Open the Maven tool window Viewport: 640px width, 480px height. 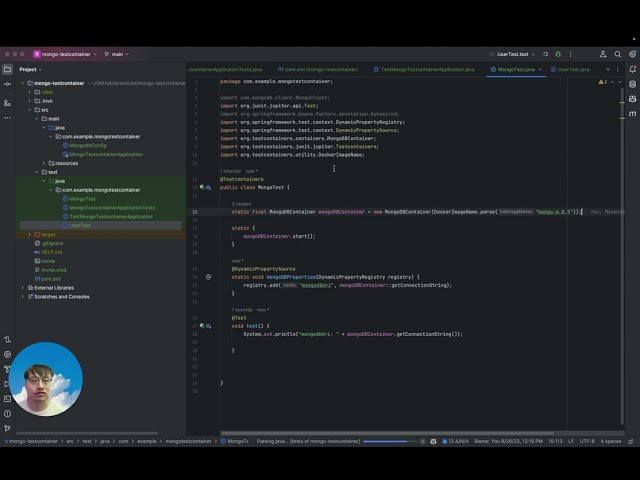click(633, 113)
